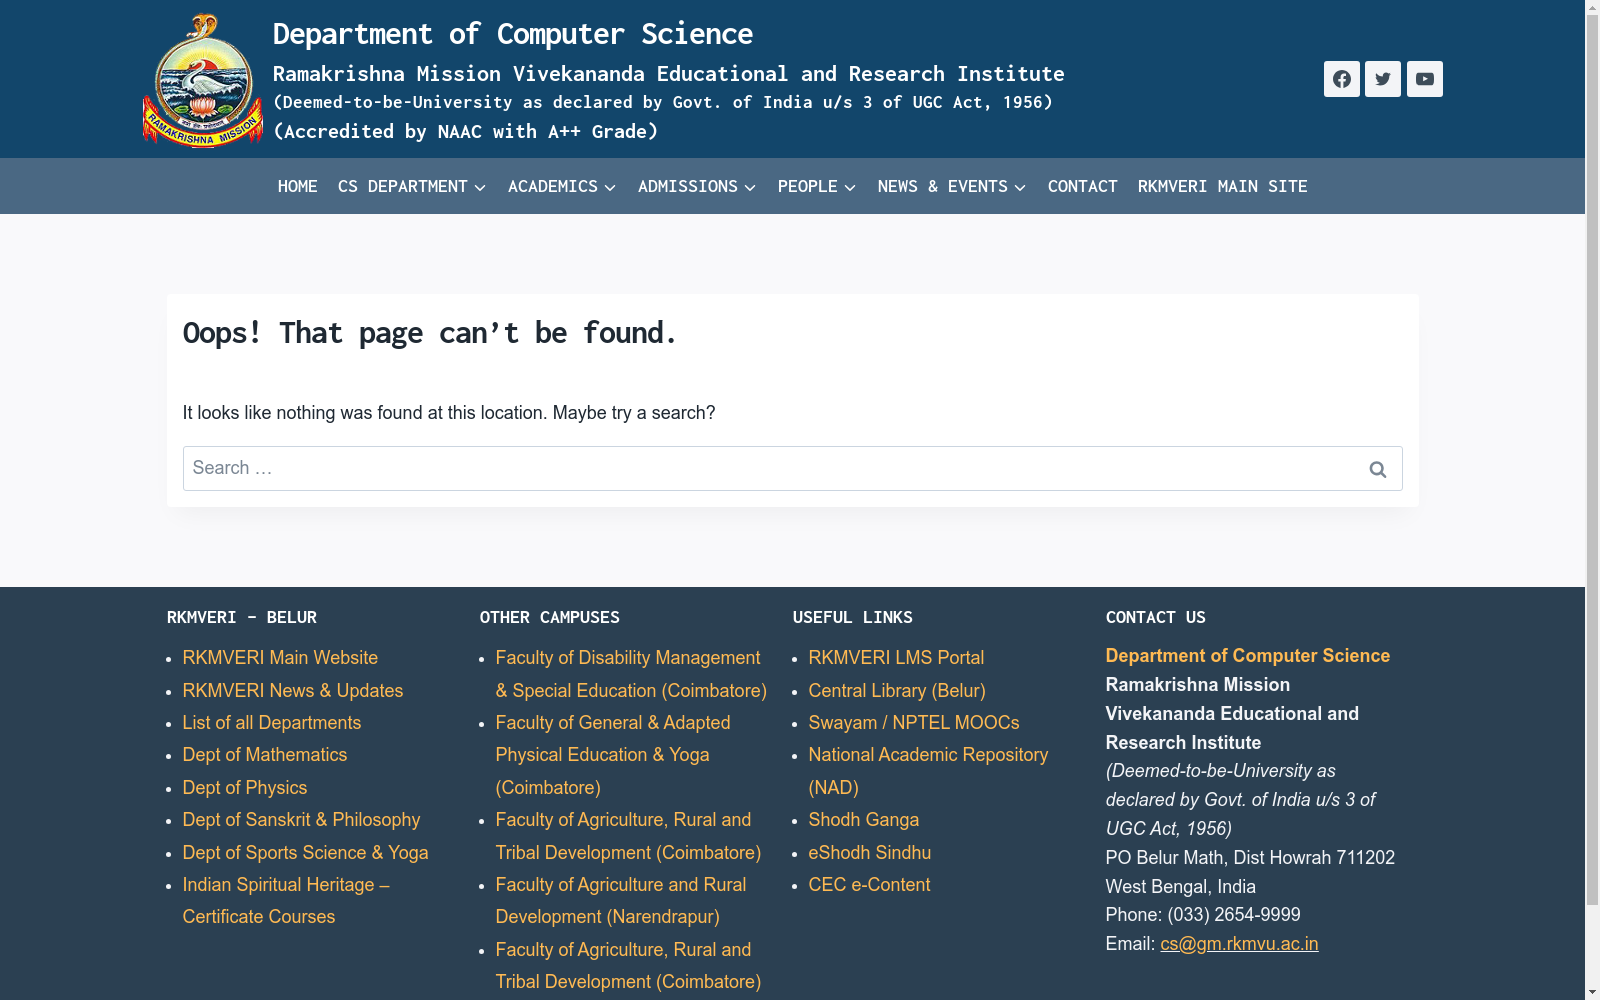Open Central Library (Belur) link
Image resolution: width=1600 pixels, height=1000 pixels.
coord(897,691)
